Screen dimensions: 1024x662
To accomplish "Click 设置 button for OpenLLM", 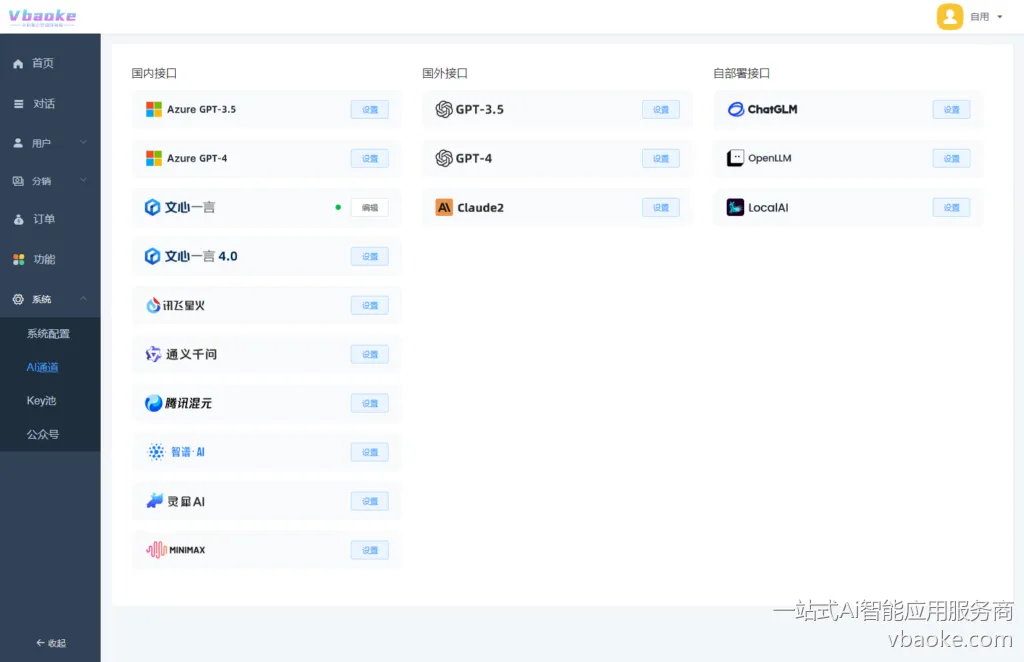I will [952, 159].
